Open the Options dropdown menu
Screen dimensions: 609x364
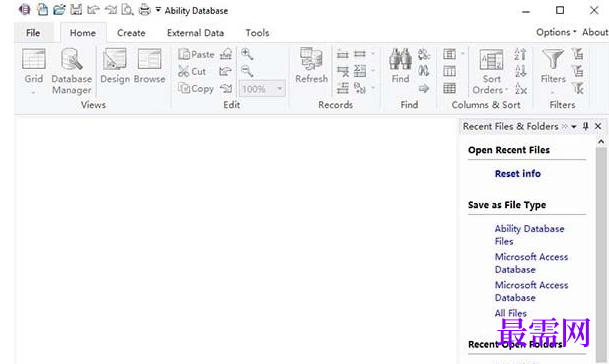pyautogui.click(x=556, y=32)
